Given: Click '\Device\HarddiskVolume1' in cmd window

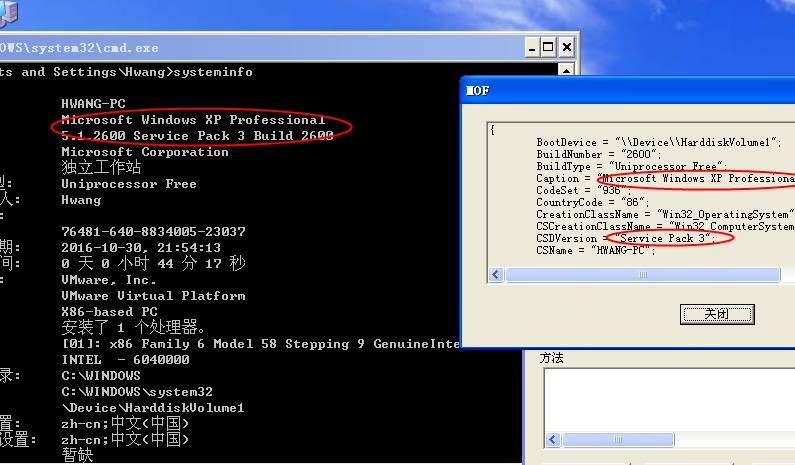Looking at the screenshot, I should [153, 408].
